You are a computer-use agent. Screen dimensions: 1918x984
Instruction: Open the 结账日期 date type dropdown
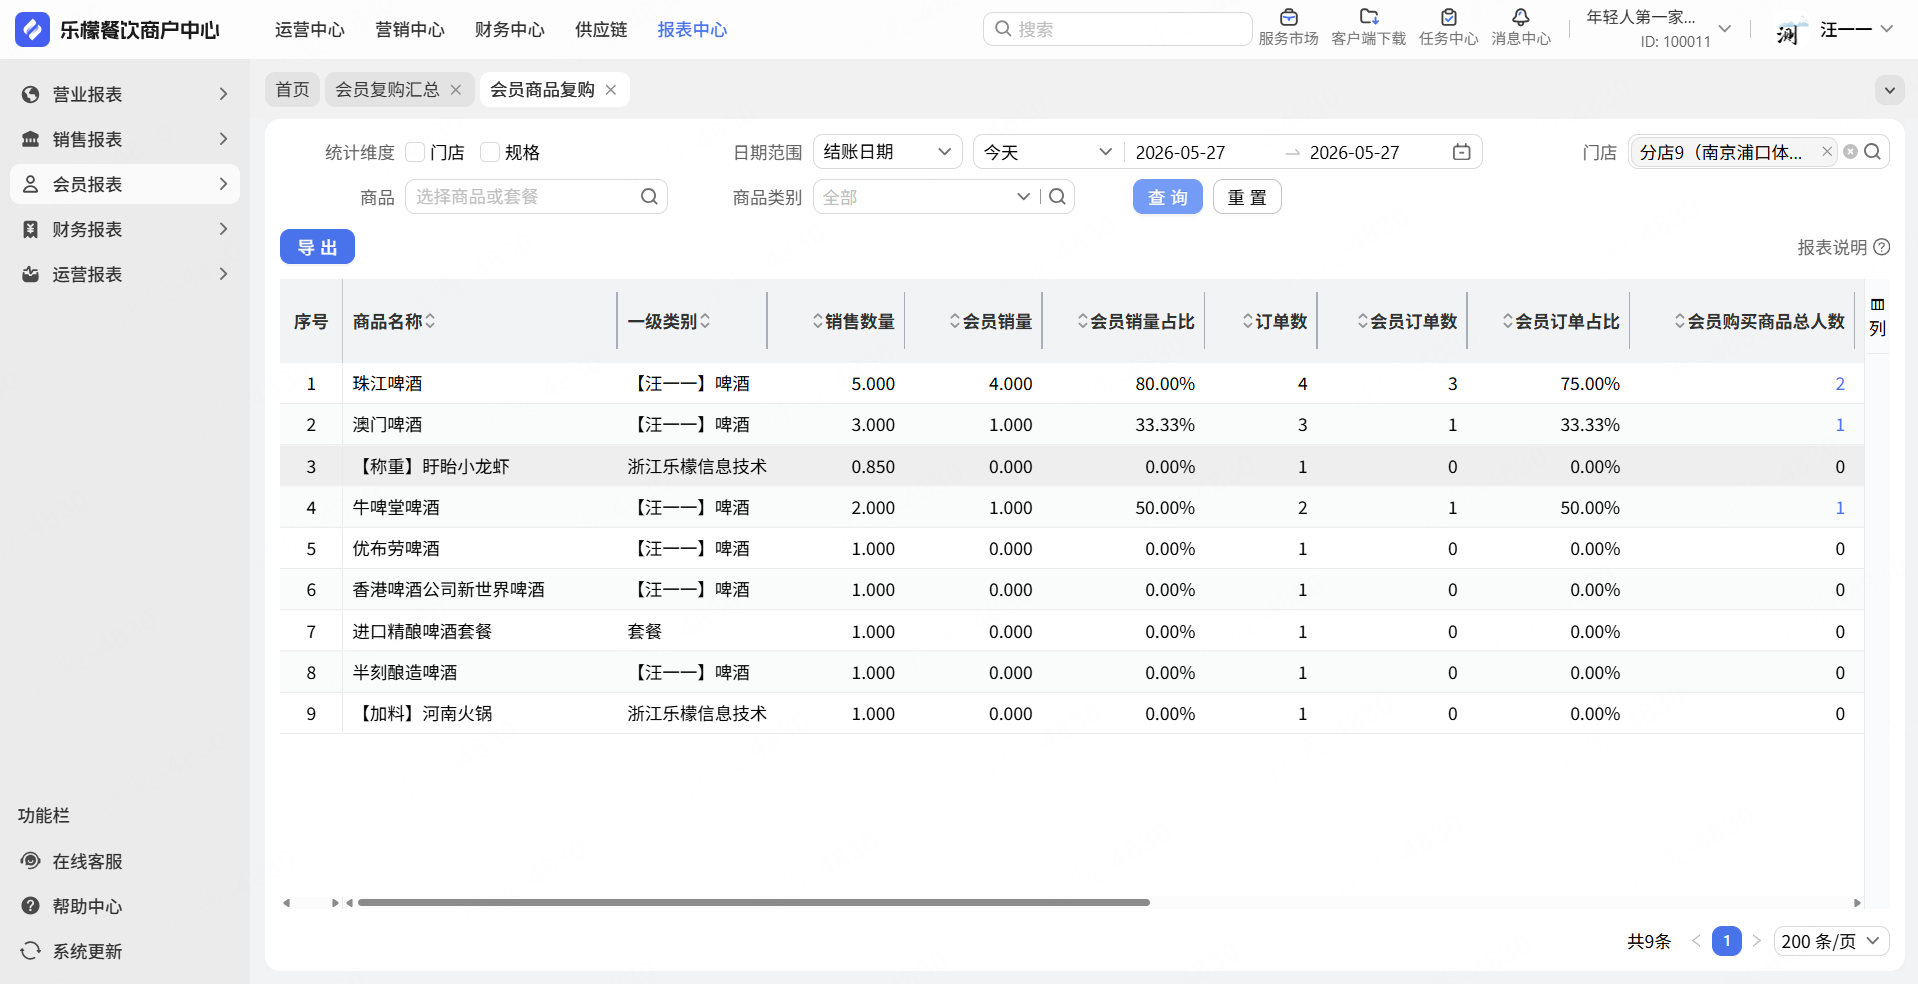coord(887,152)
